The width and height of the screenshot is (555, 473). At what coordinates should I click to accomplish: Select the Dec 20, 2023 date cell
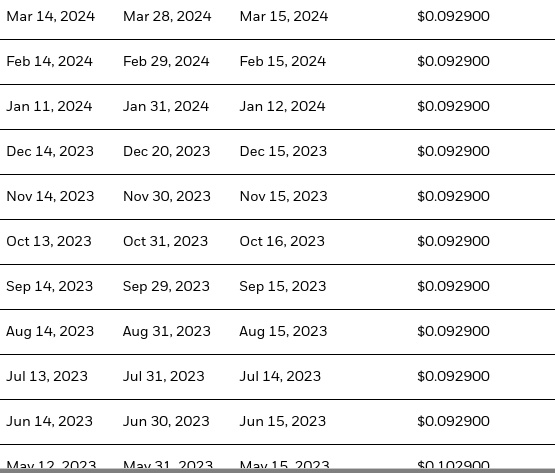click(x=166, y=152)
